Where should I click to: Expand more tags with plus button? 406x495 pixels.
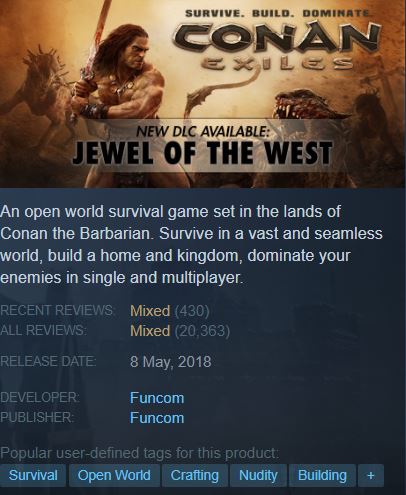coord(371,475)
